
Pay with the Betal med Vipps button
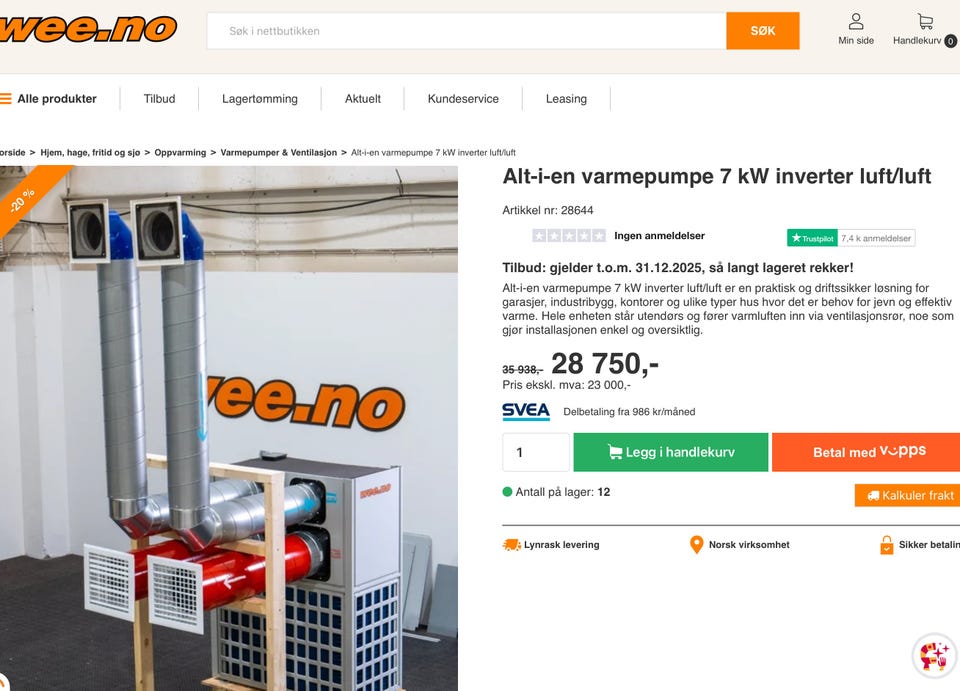(x=866, y=452)
